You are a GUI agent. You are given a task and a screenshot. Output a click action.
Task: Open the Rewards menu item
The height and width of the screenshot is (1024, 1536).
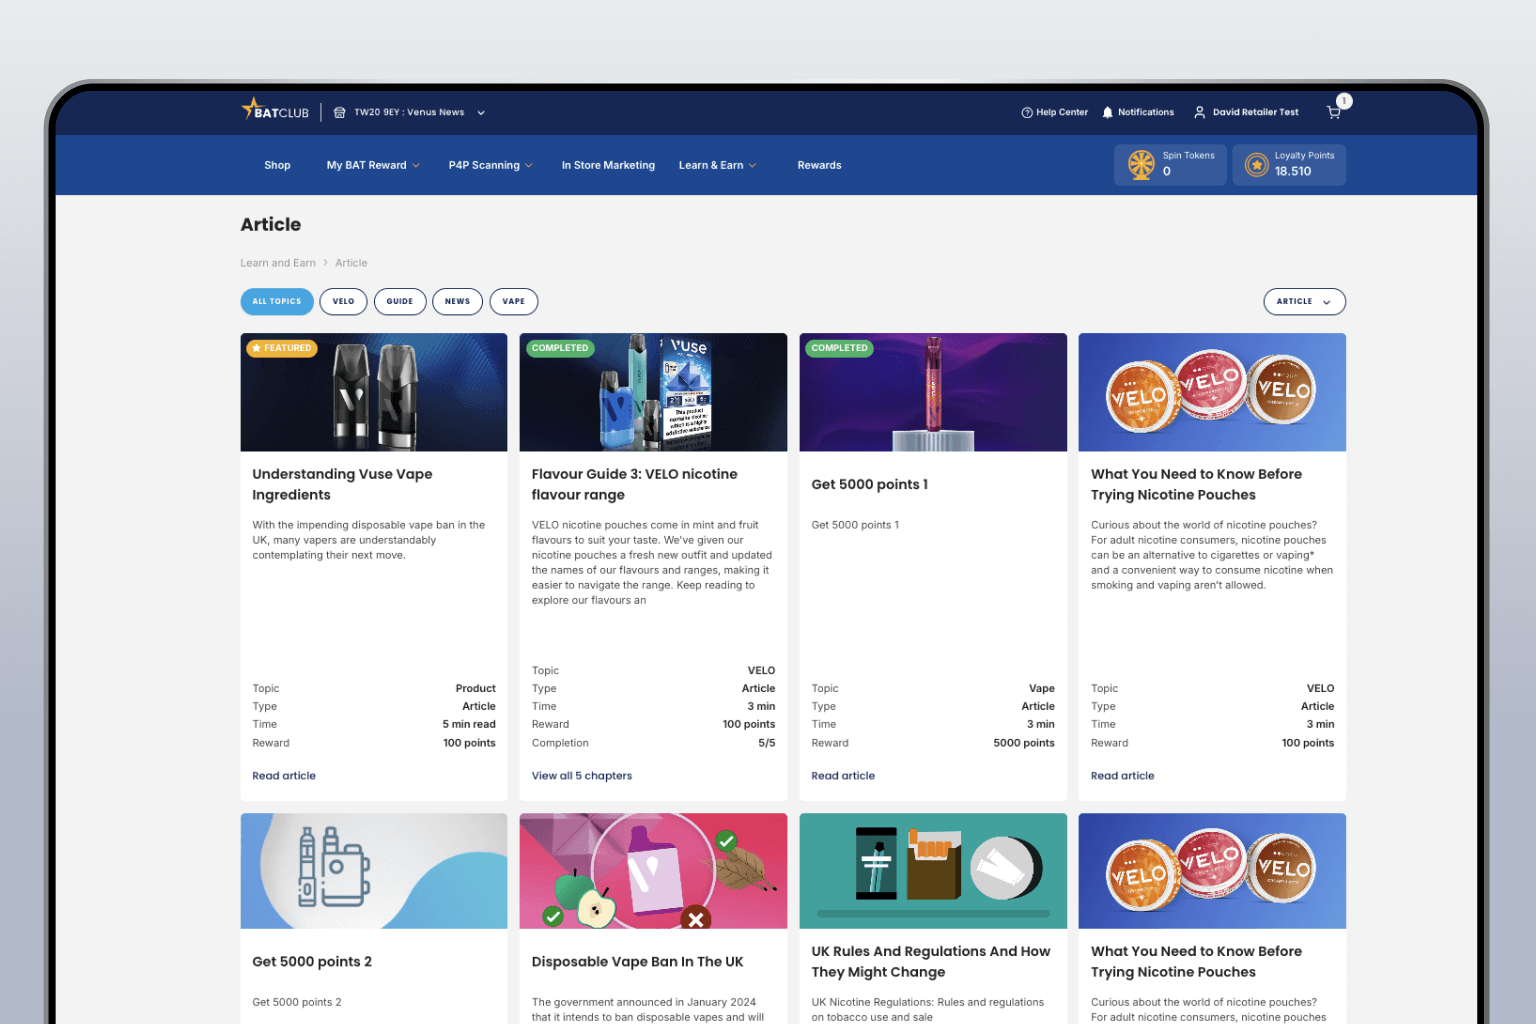[819, 166]
